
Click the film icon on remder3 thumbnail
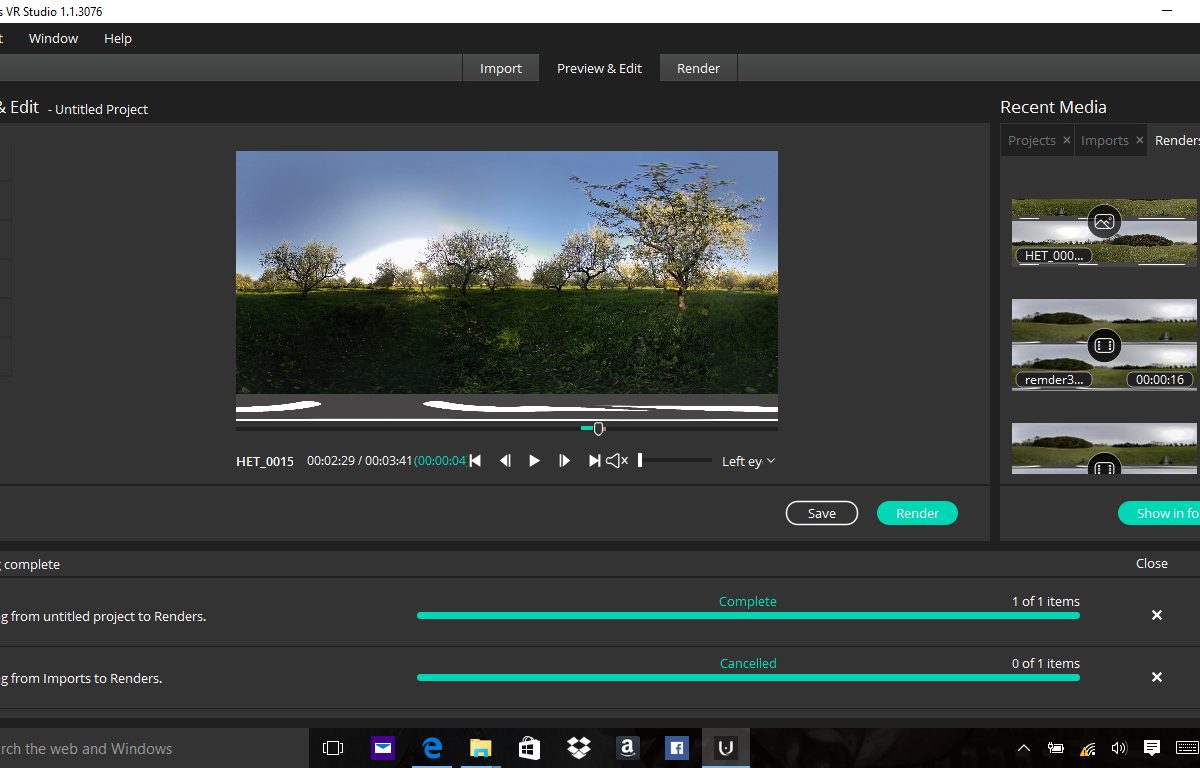point(1104,346)
